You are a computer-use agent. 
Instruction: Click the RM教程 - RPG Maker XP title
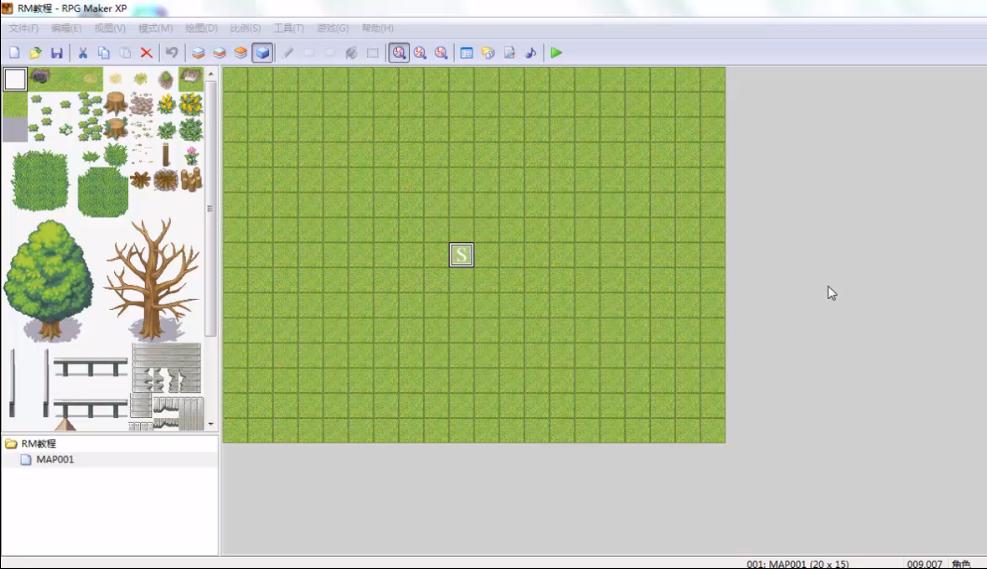(x=72, y=8)
